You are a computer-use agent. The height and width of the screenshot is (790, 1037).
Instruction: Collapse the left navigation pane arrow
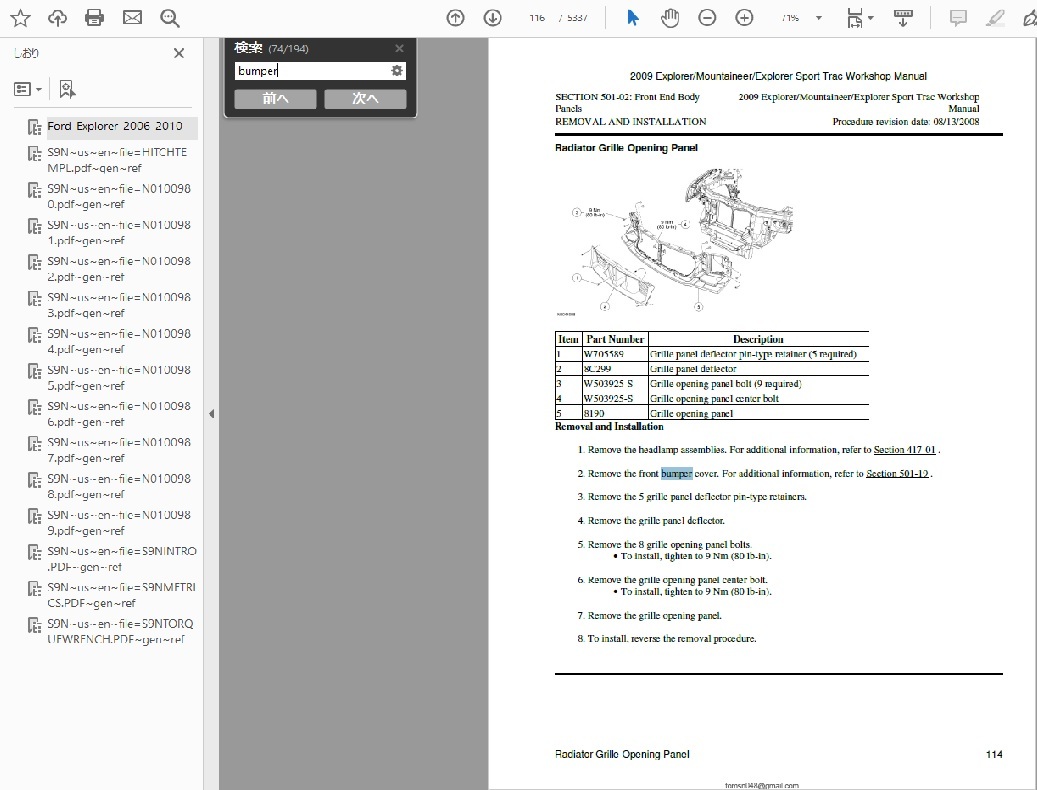212,414
